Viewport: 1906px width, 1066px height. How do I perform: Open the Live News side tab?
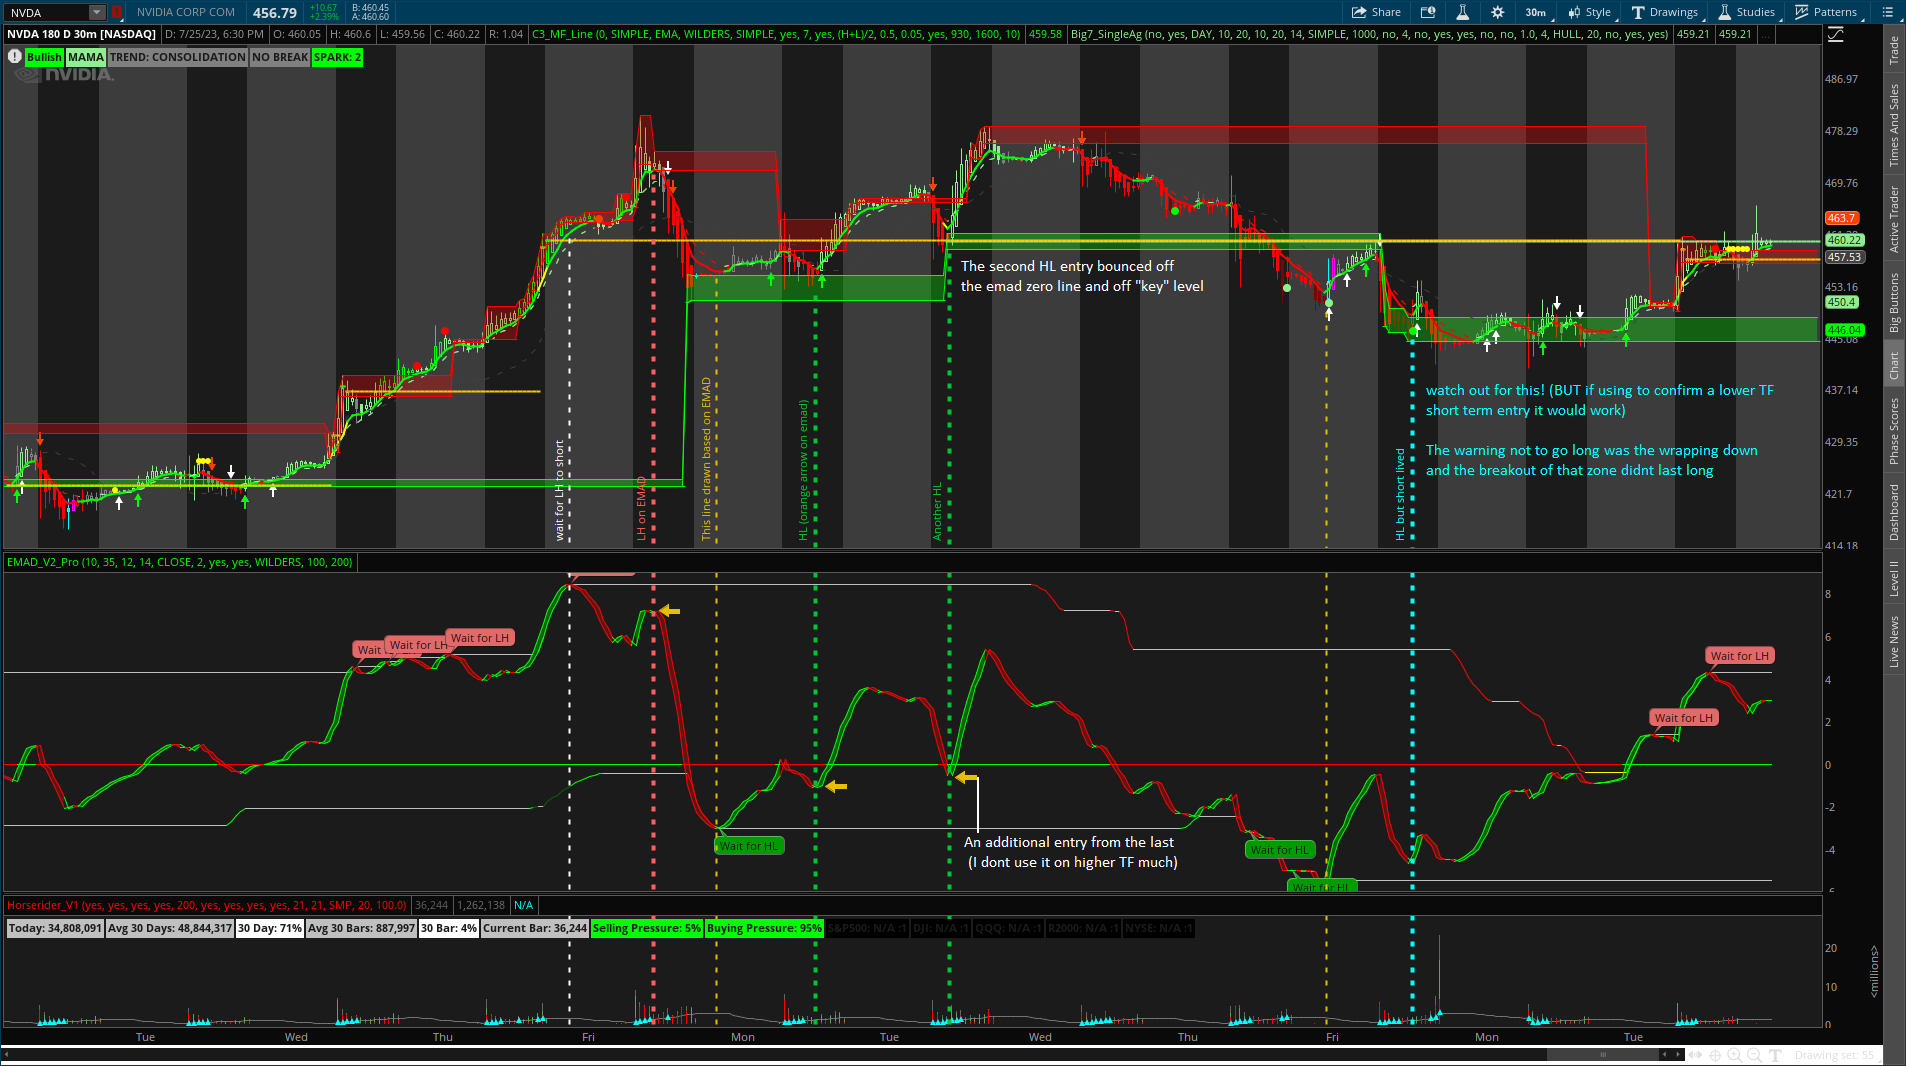click(1894, 641)
